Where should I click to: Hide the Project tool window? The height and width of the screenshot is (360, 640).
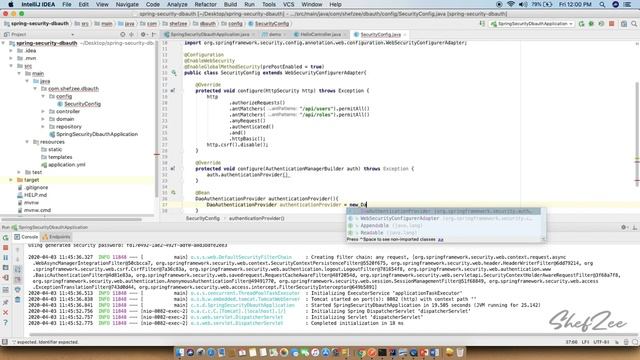coord(153,35)
